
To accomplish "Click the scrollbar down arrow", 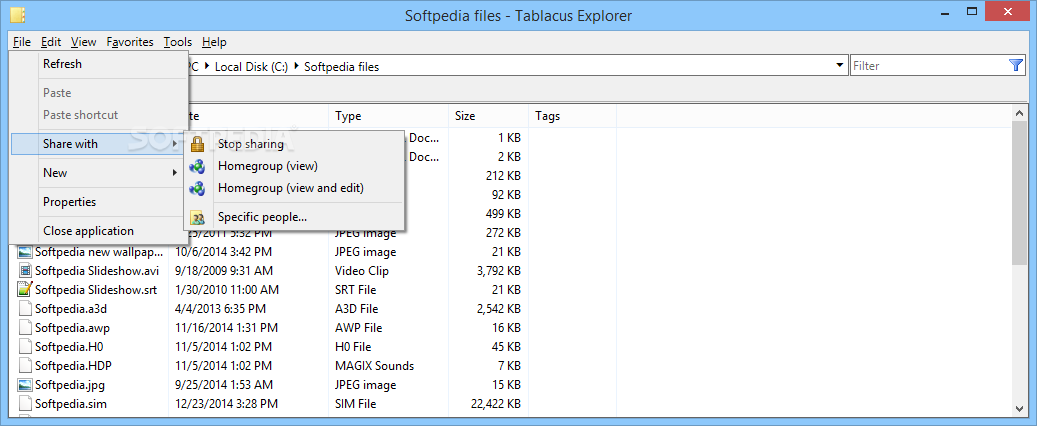I will [x=1019, y=408].
